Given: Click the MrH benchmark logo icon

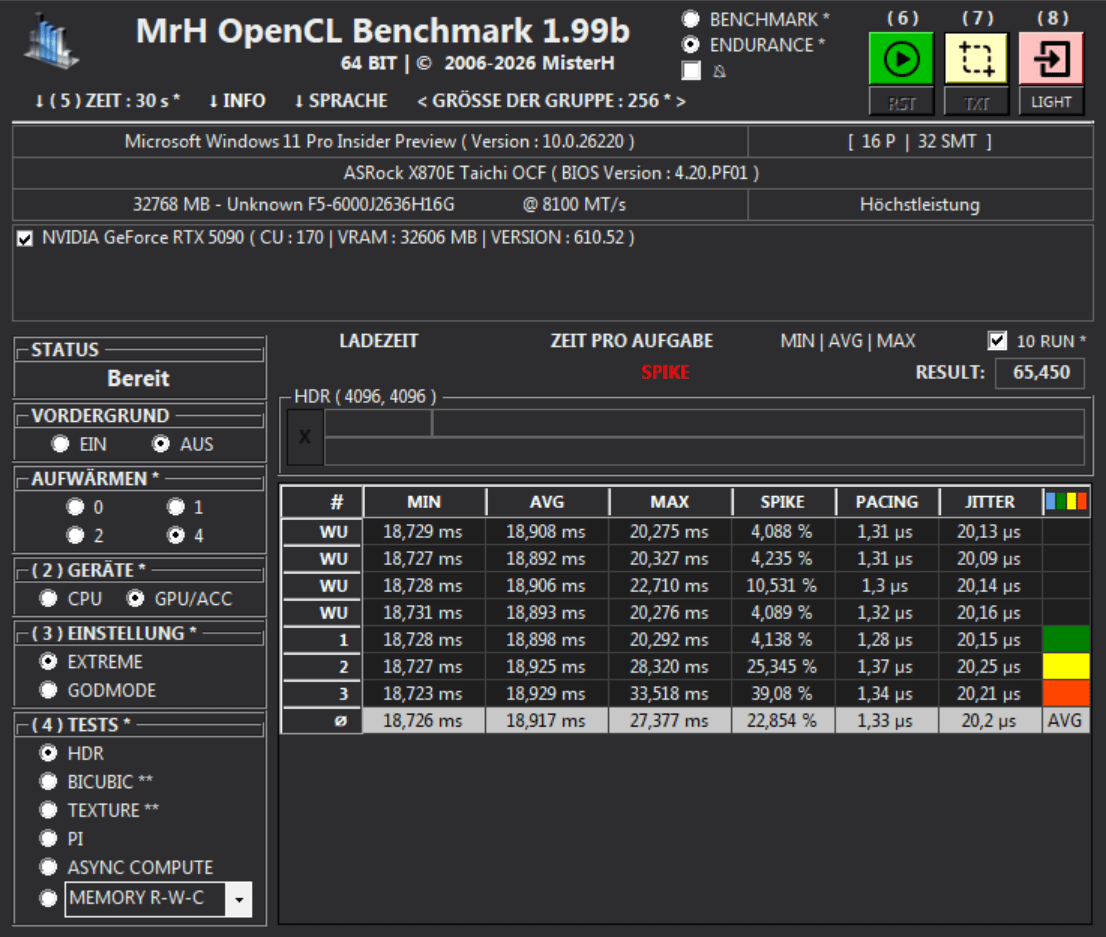Looking at the screenshot, I should point(53,42).
